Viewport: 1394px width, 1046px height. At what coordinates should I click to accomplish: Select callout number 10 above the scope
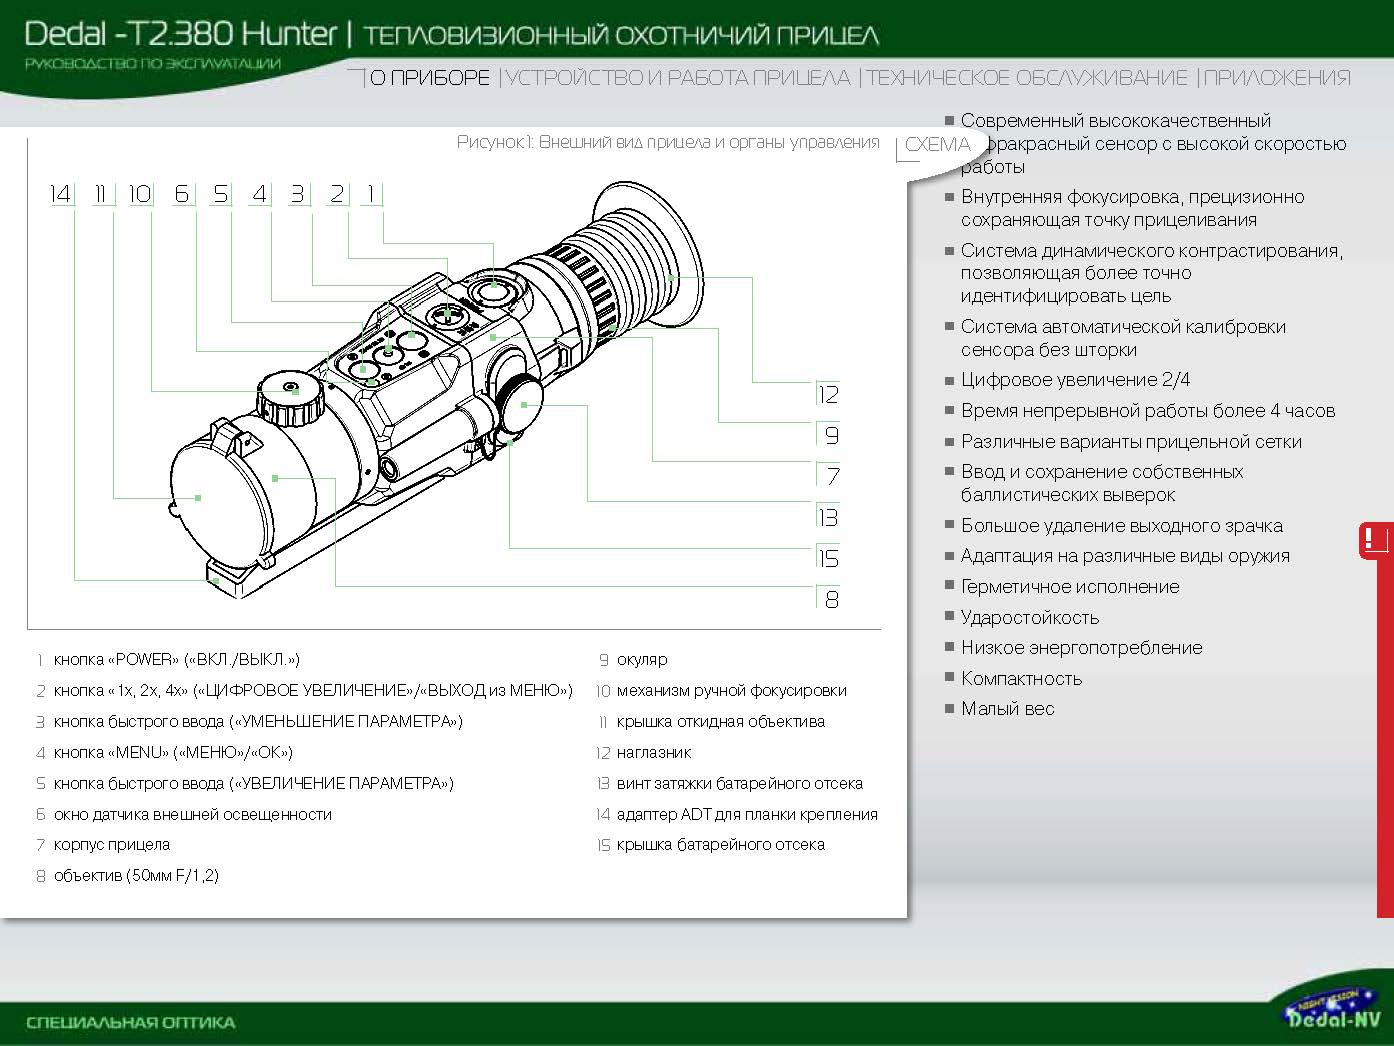[140, 194]
